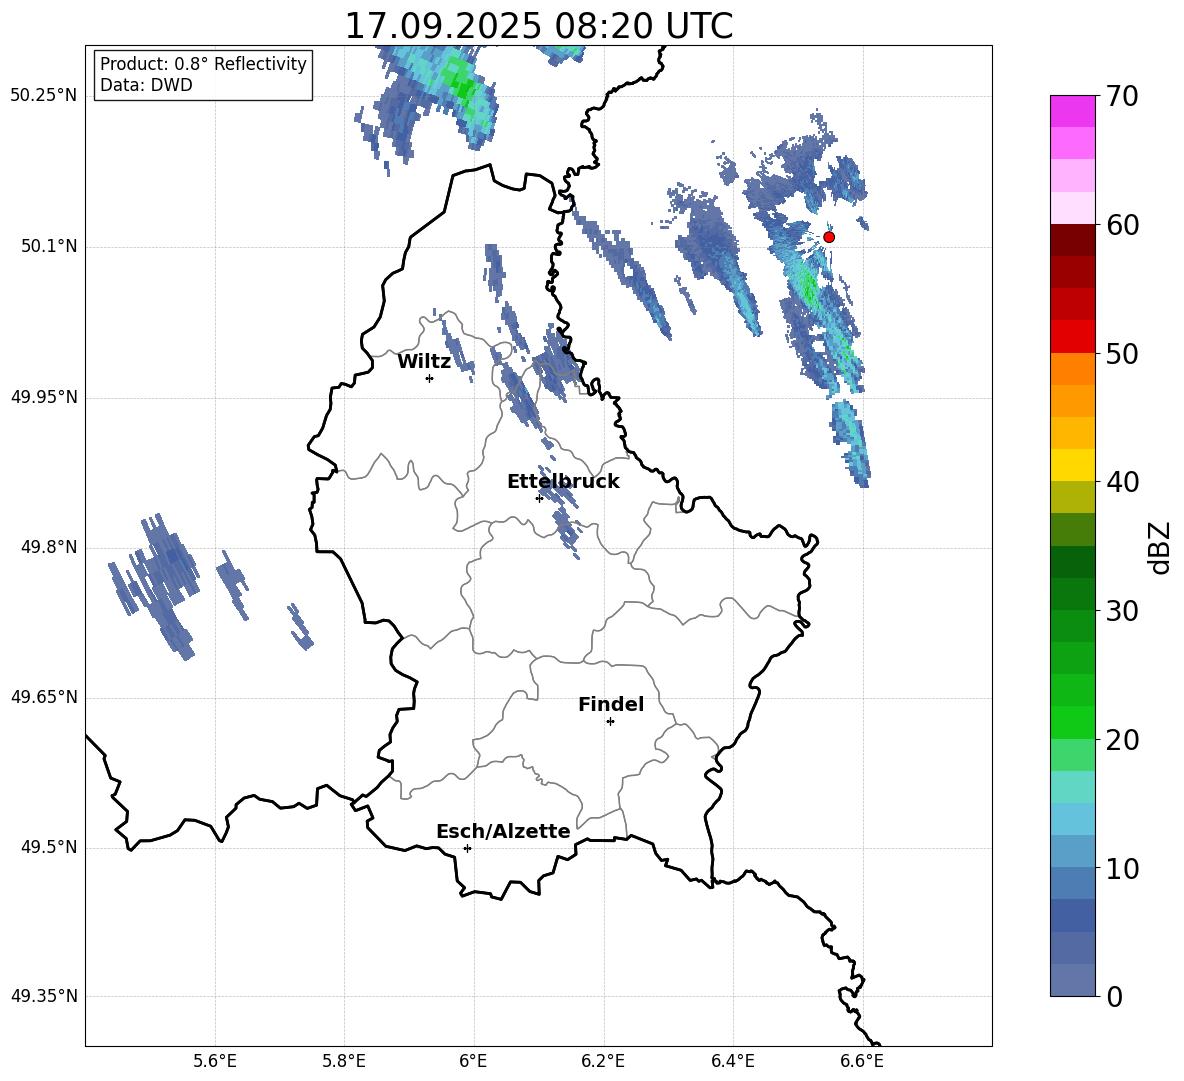The height and width of the screenshot is (1081, 1184).
Task: Click the colorbar tick label 60
Action: tap(1122, 225)
